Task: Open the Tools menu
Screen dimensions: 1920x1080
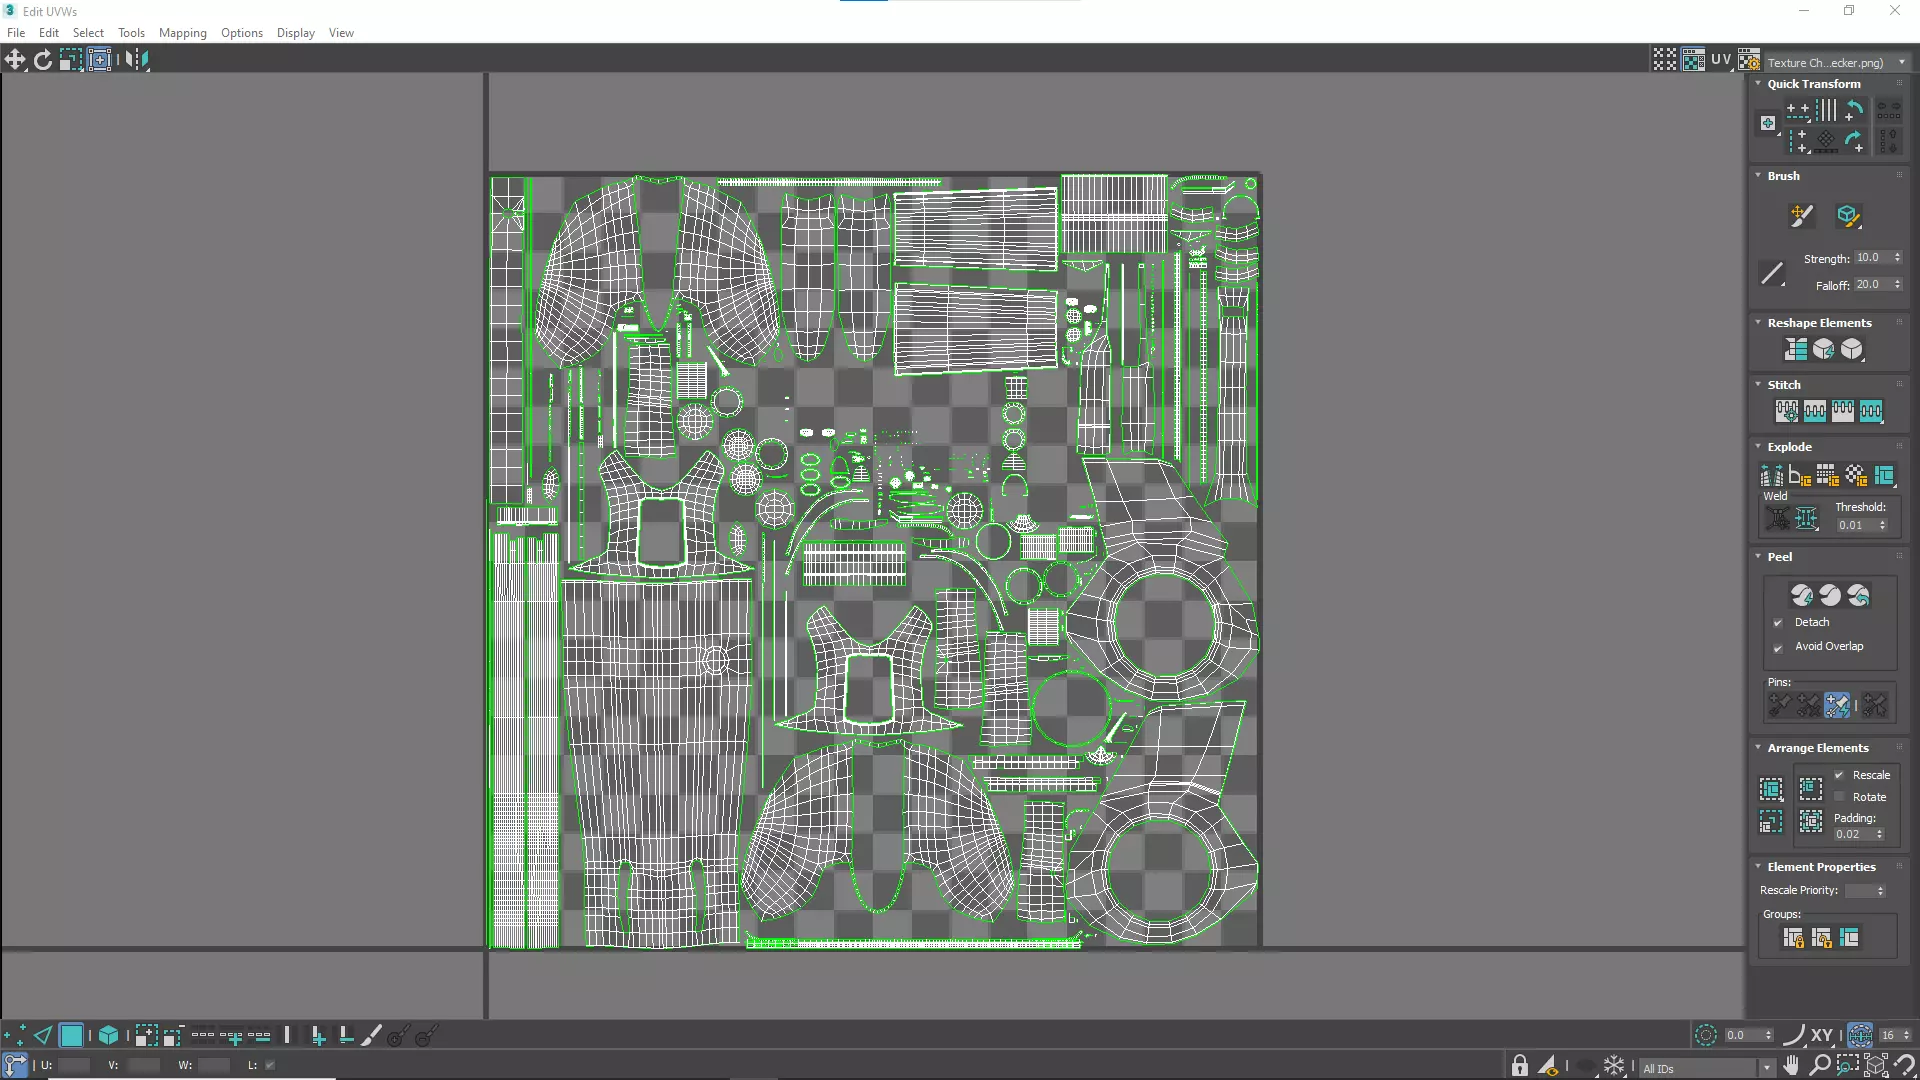Action: (131, 33)
